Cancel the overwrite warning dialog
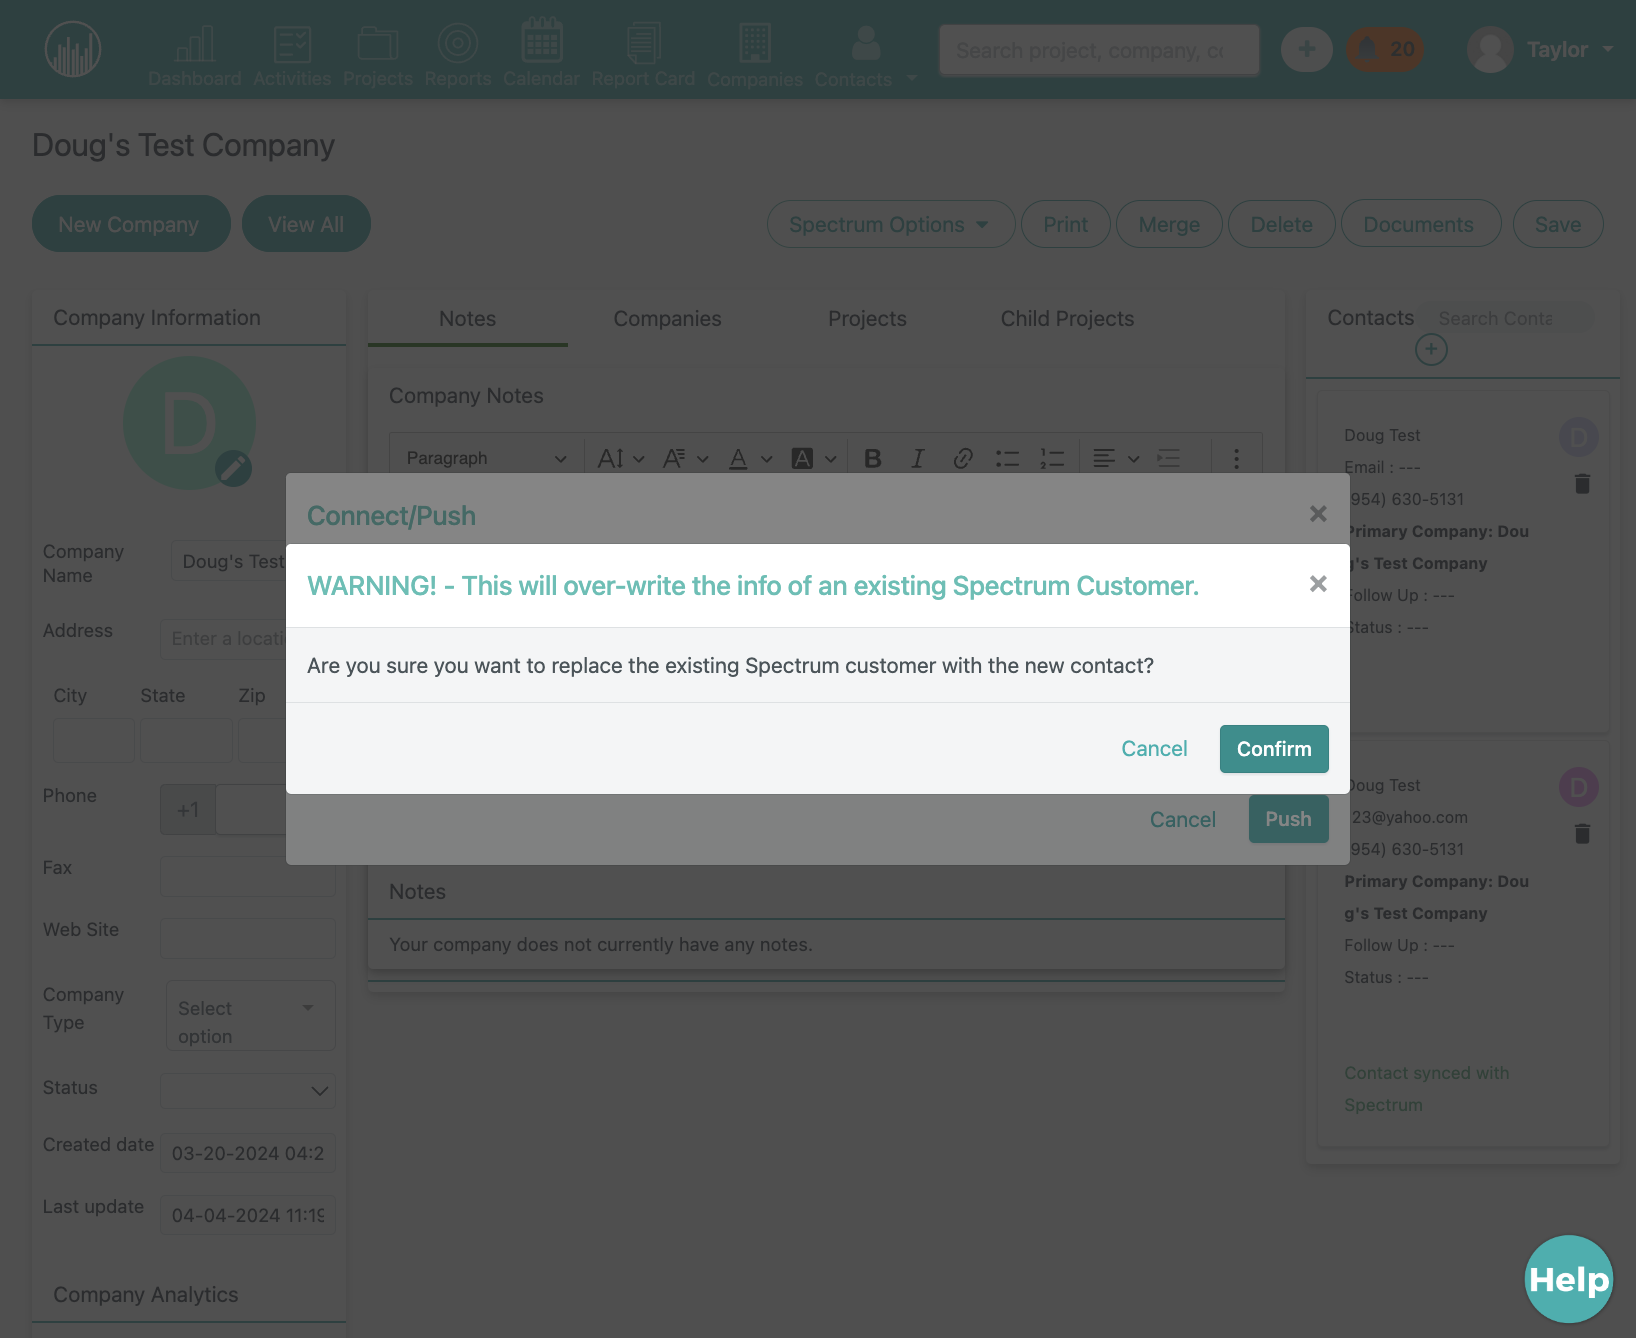The height and width of the screenshot is (1338, 1636). pos(1154,749)
